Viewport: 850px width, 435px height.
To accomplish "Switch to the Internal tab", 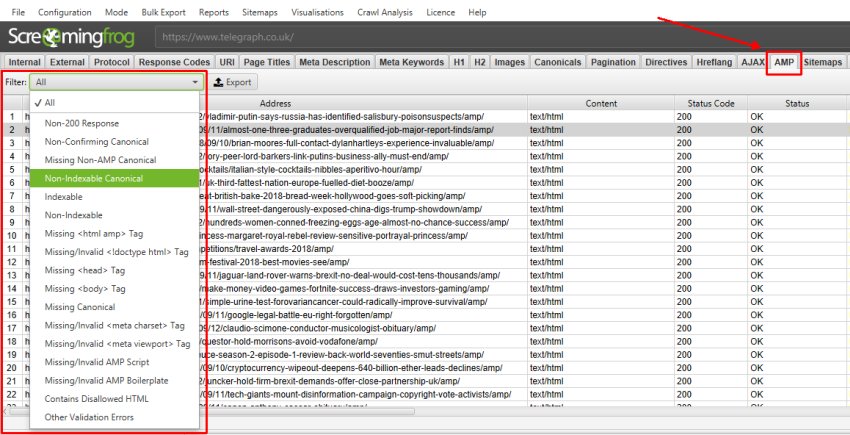I will [24, 62].
